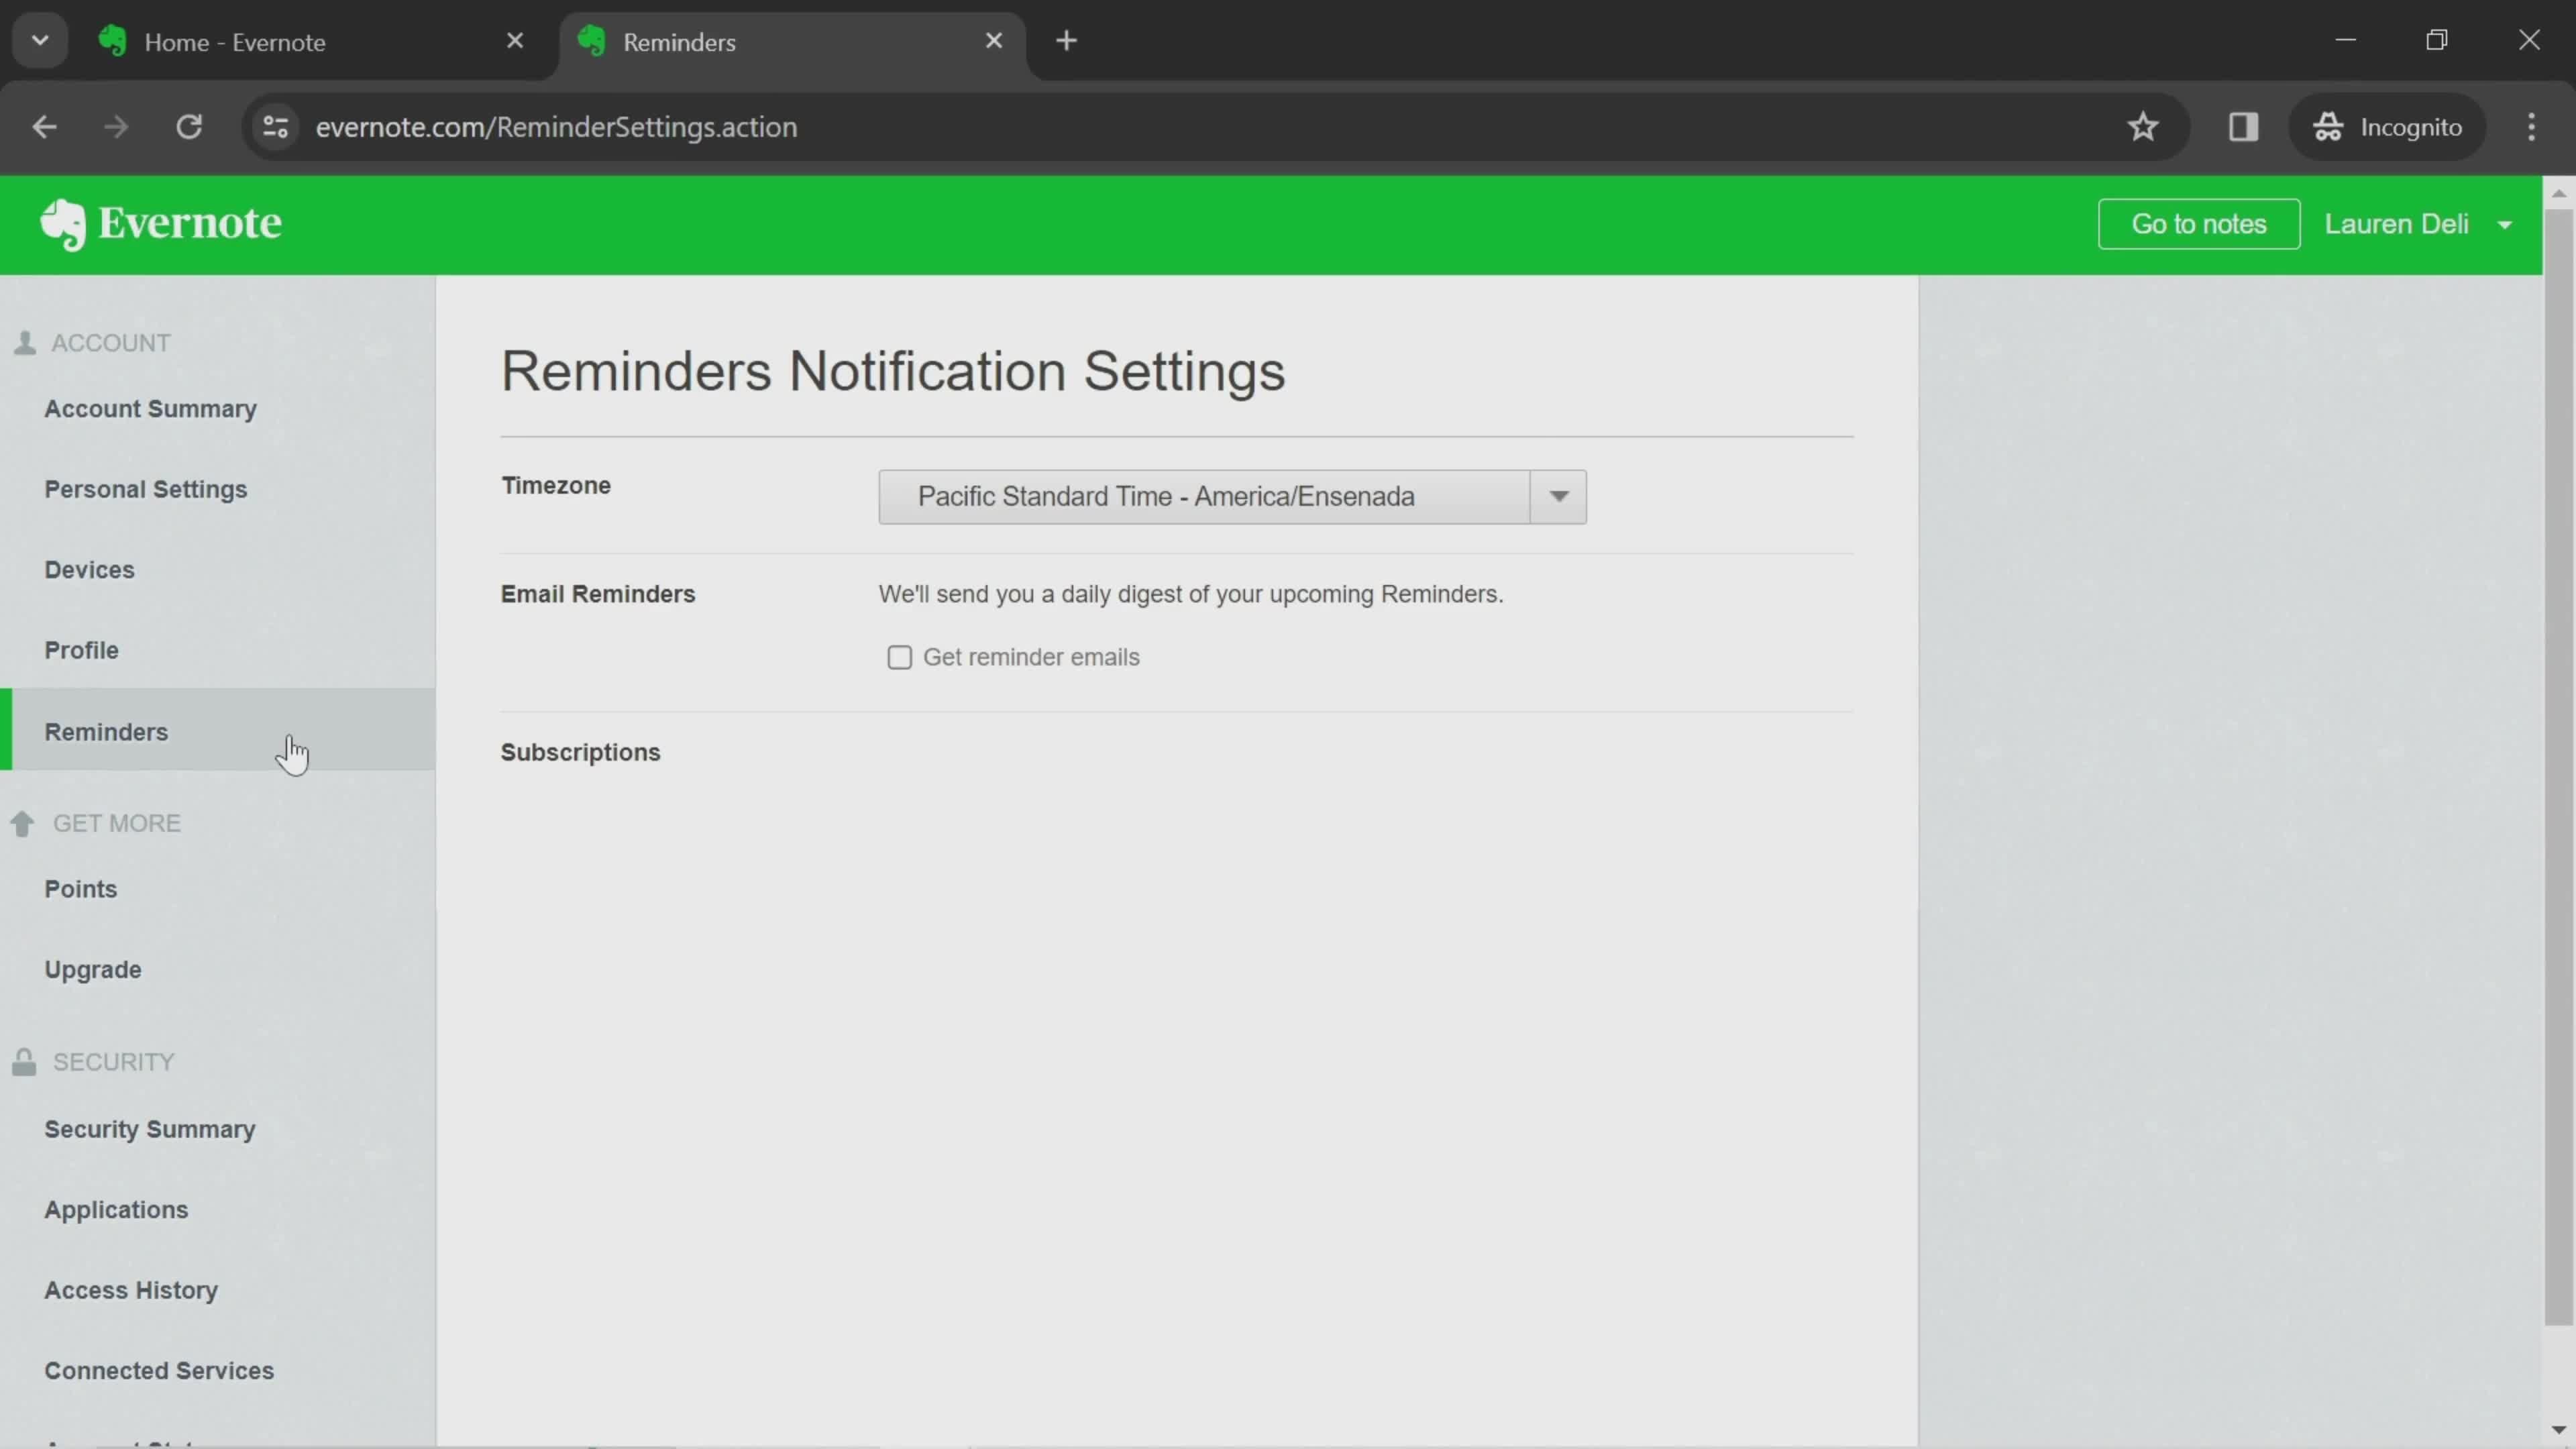This screenshot has width=2576, height=1449.
Task: Click the Devices sidebar icon
Action: [x=89, y=568]
